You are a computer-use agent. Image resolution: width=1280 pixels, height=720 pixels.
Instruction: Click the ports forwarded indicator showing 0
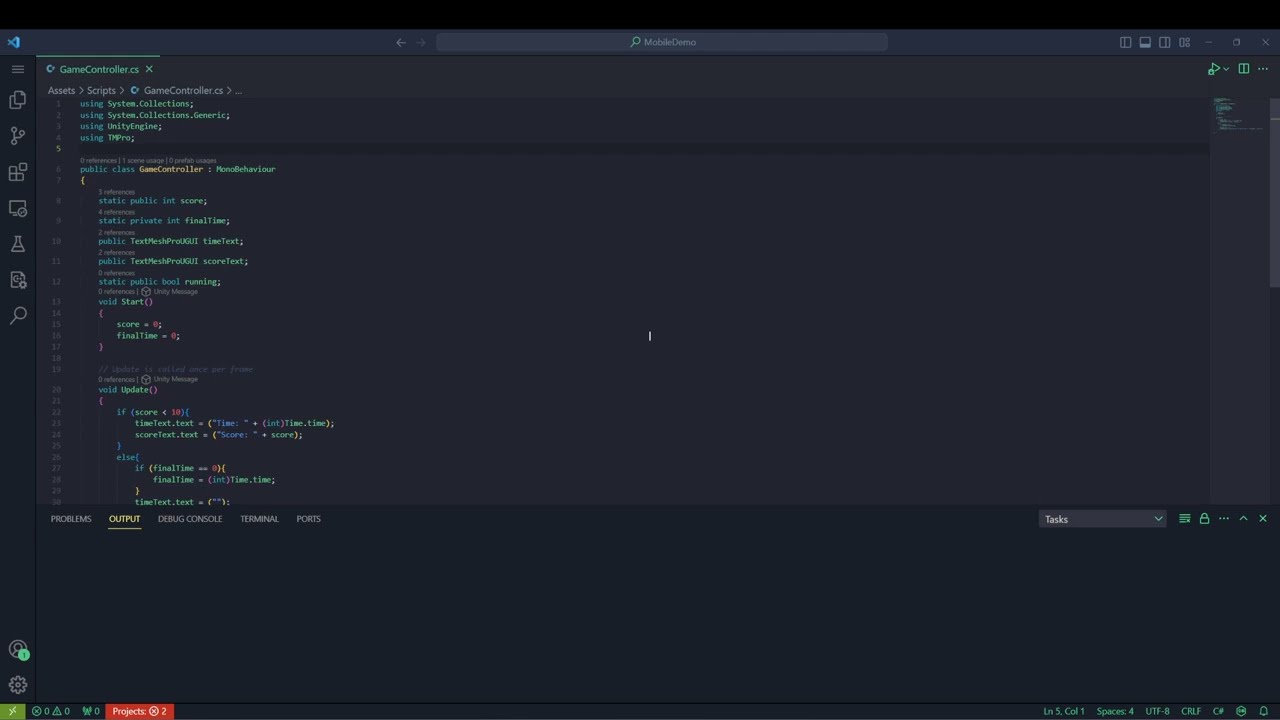click(x=91, y=711)
